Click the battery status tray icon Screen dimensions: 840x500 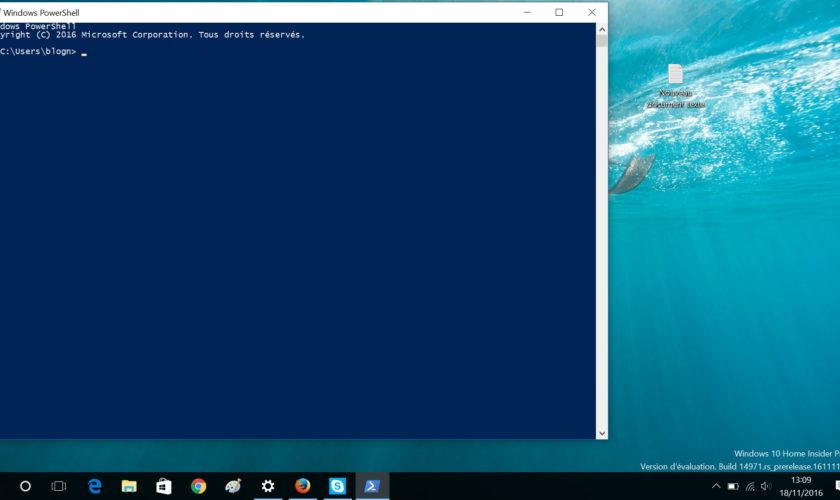point(732,486)
